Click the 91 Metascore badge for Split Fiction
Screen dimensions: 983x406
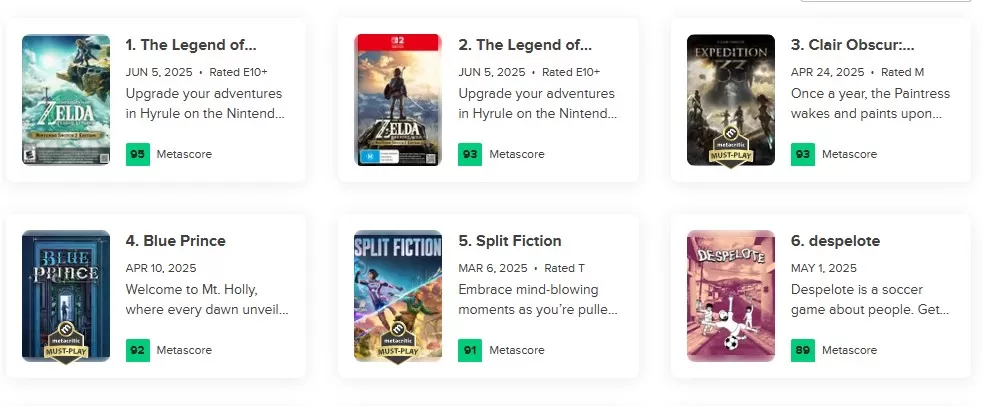coord(470,350)
